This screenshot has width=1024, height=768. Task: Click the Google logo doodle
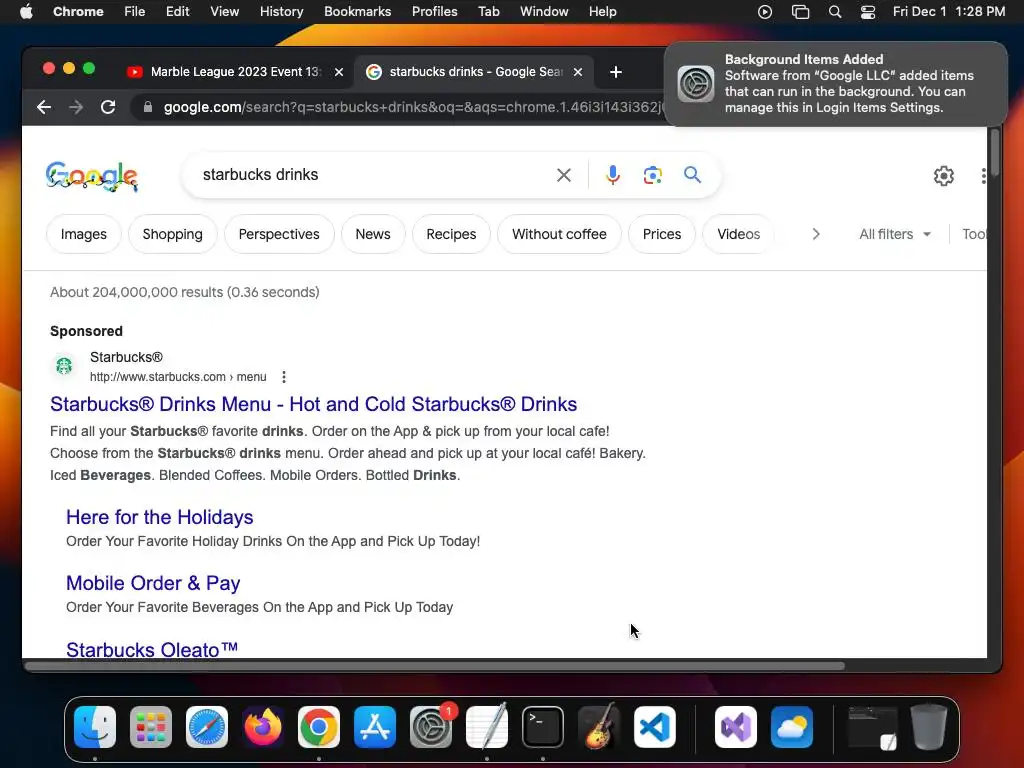point(91,176)
